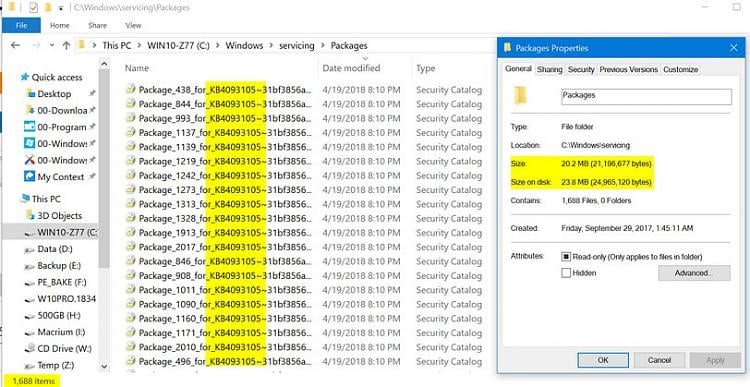Select Windows in the address breadcrumb
The width and height of the screenshot is (750, 387).
pyautogui.click(x=244, y=46)
